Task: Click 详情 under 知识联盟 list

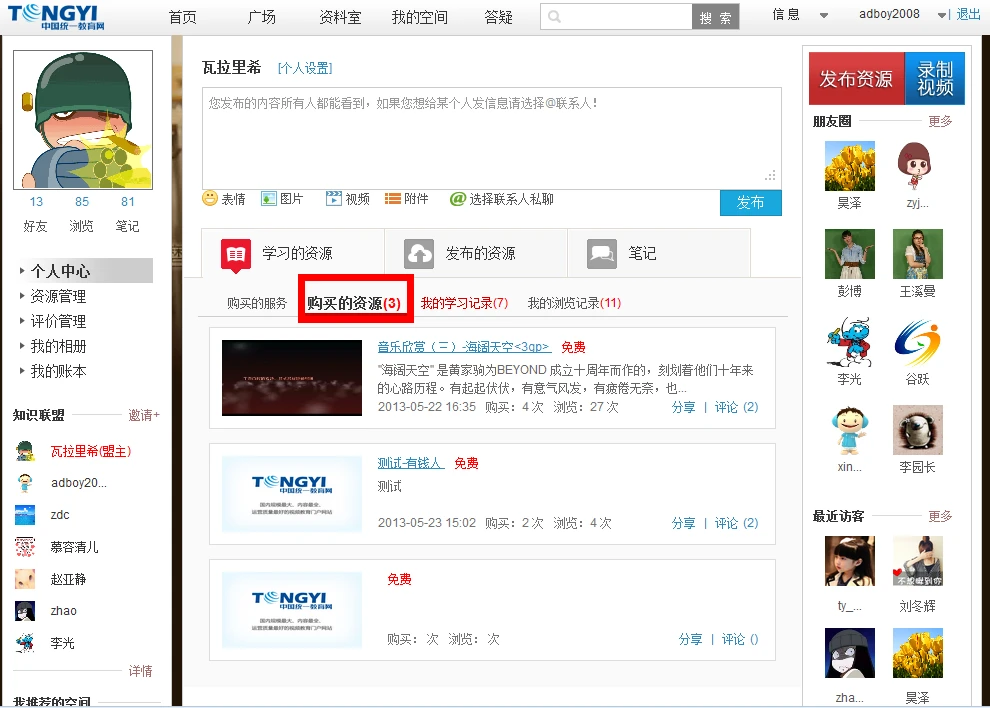Action: click(141, 671)
